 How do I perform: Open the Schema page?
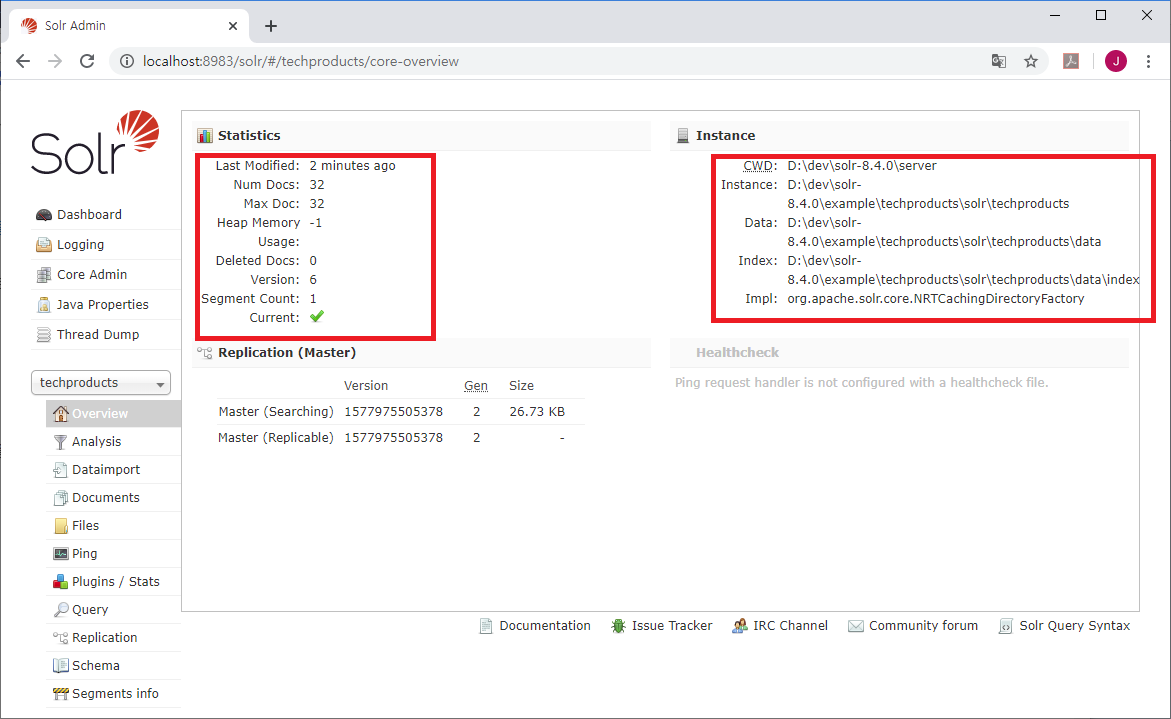tap(96, 665)
